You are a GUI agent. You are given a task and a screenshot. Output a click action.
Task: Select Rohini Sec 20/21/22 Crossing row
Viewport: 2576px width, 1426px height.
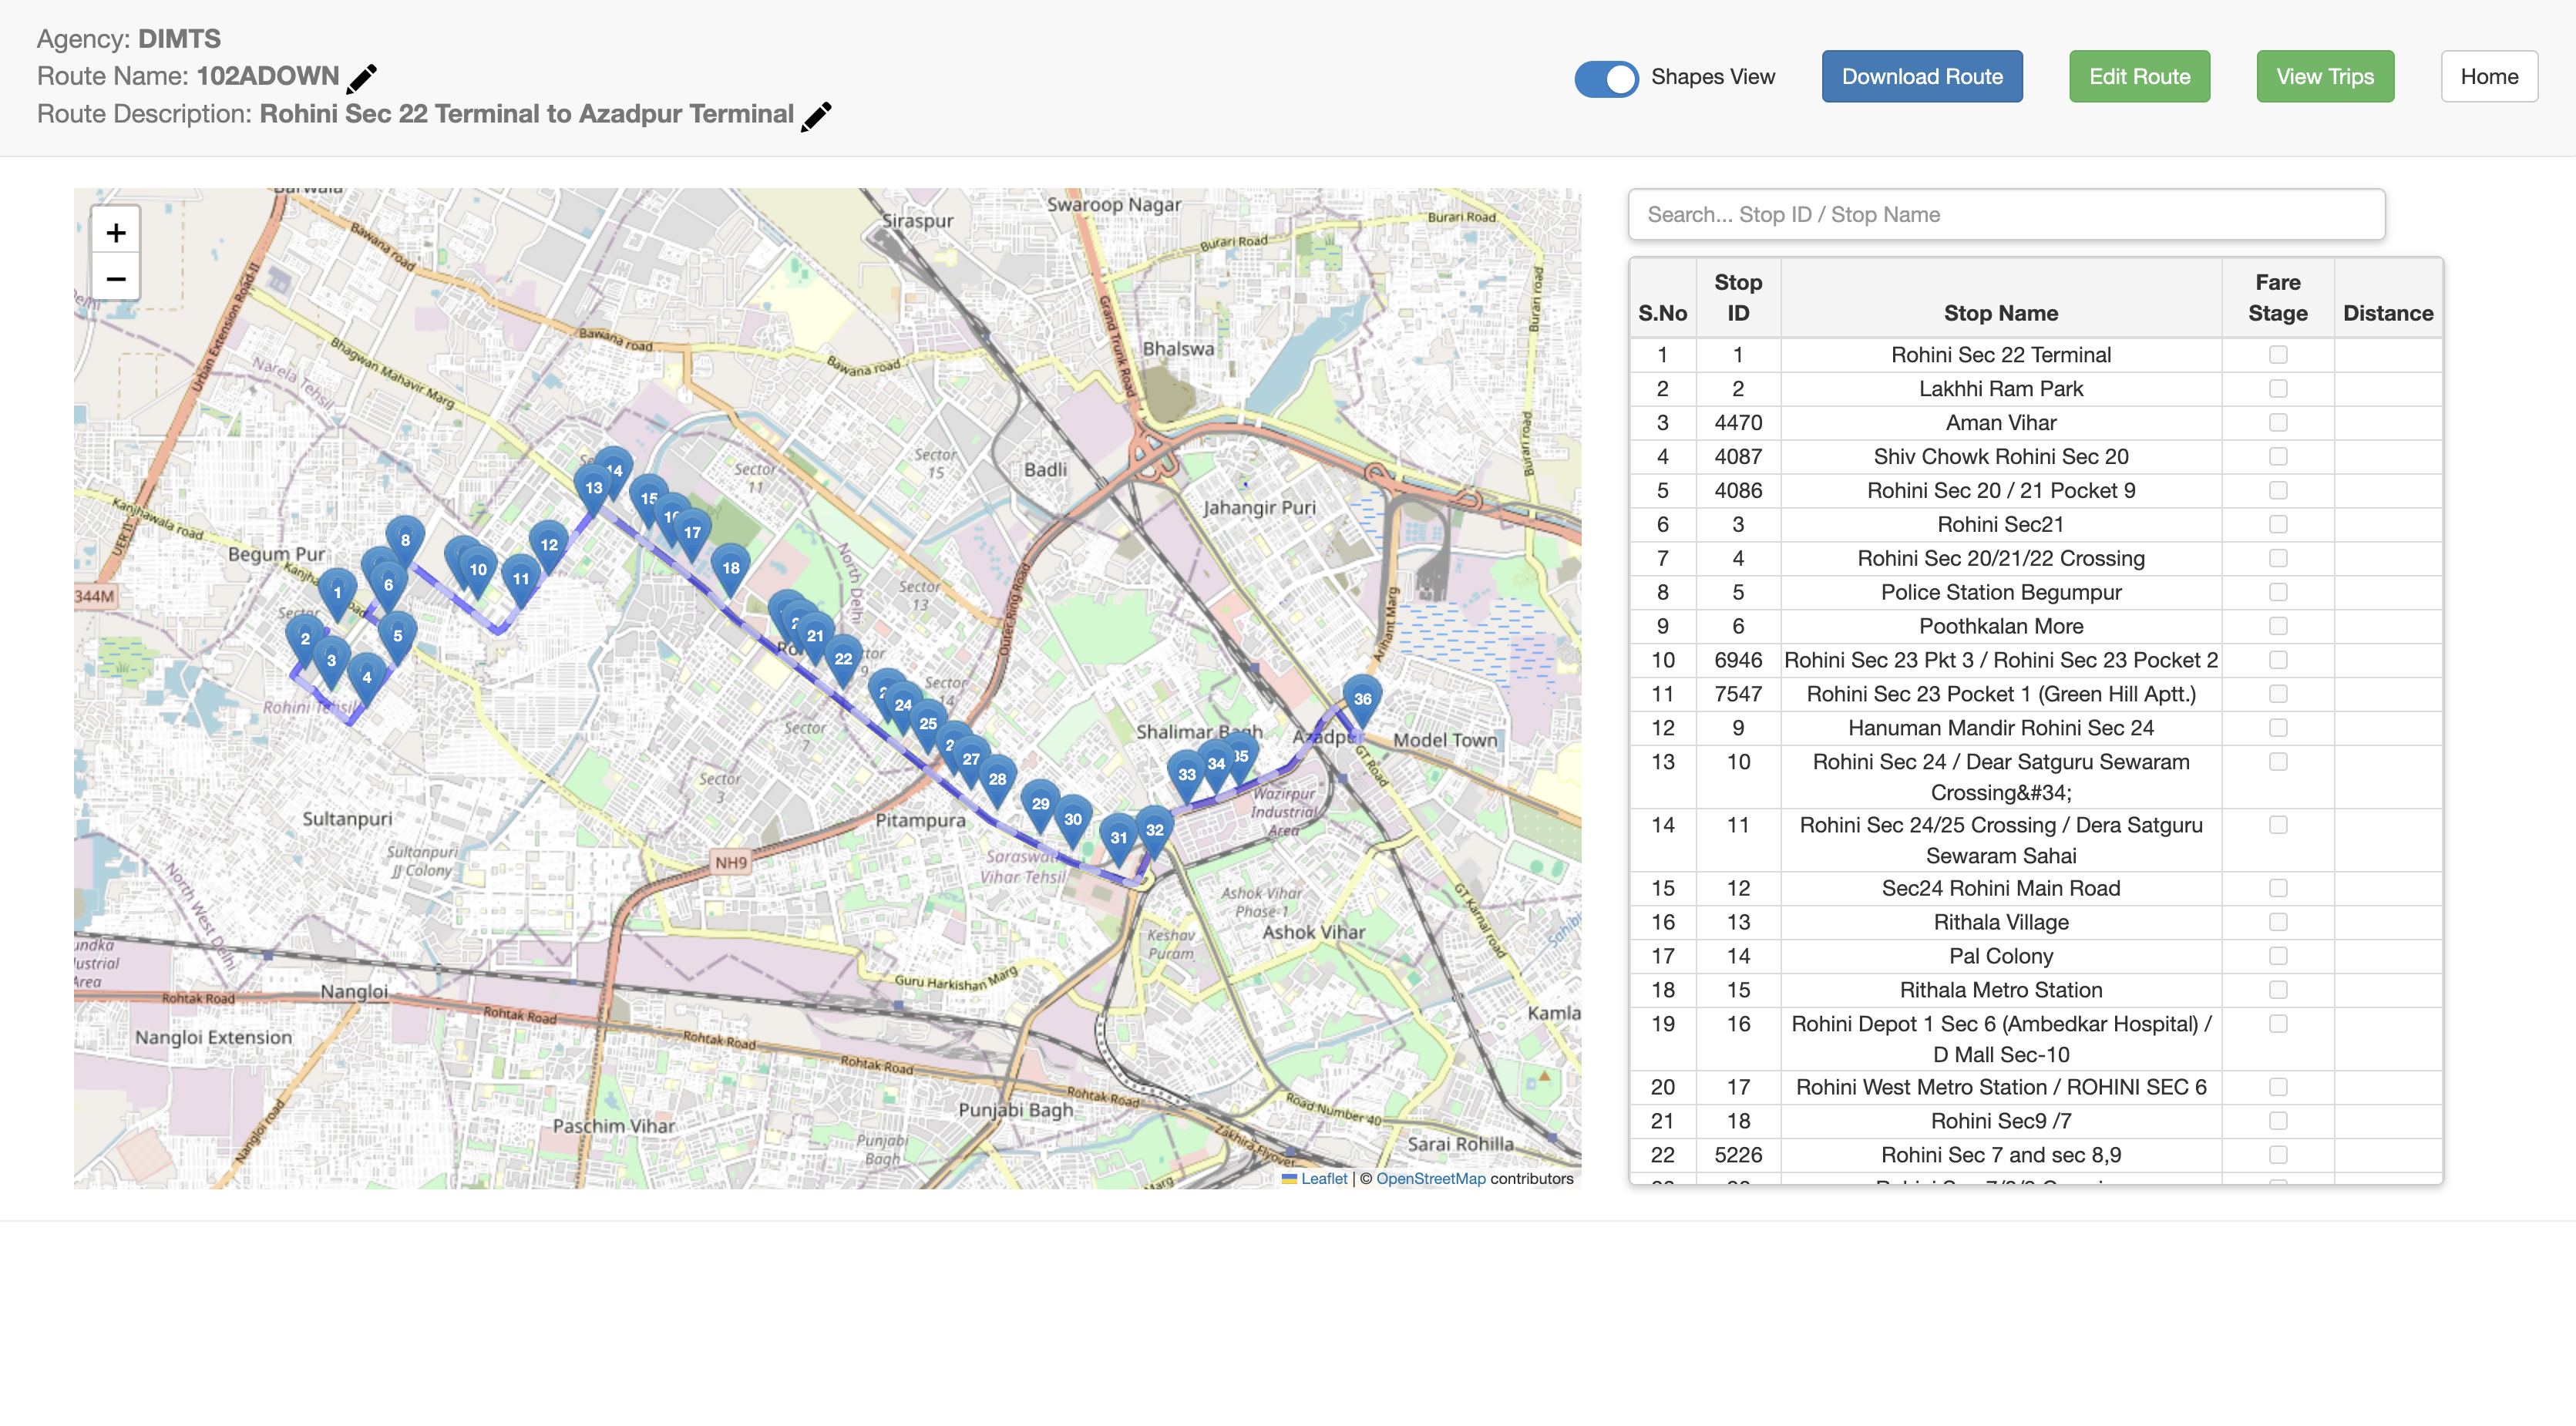[x=2035, y=559]
